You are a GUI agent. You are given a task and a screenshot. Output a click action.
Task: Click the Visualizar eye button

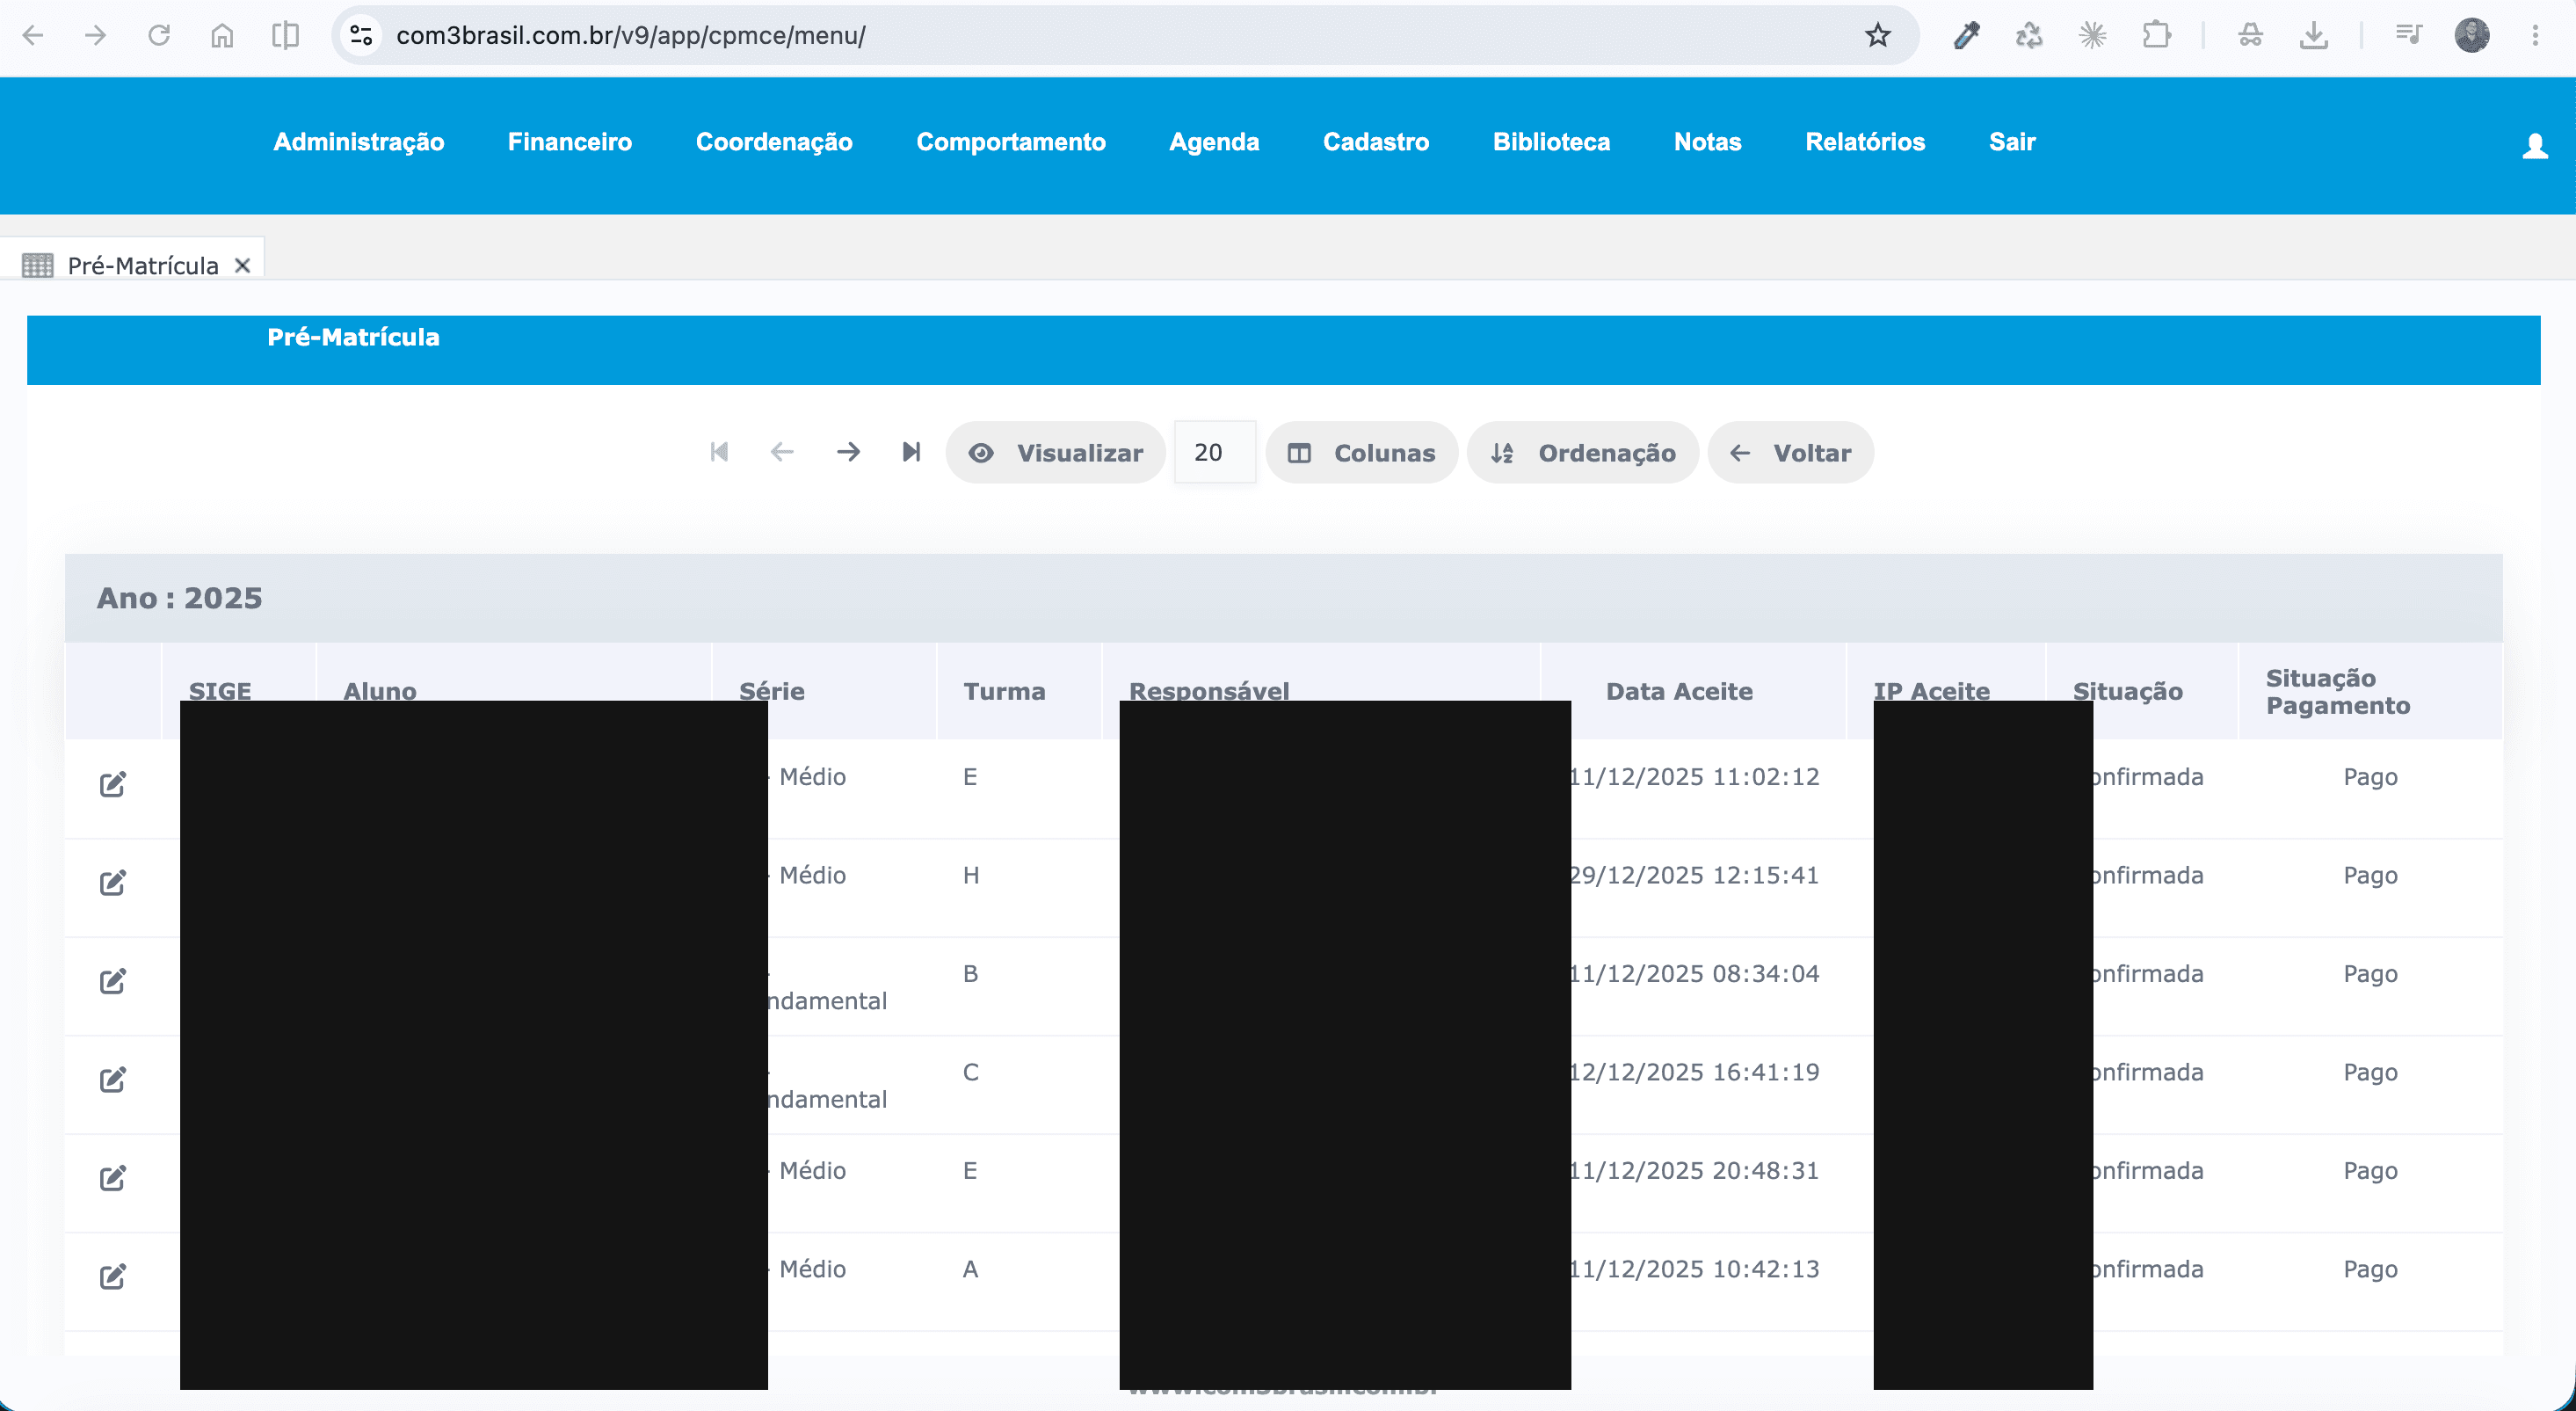1056,453
